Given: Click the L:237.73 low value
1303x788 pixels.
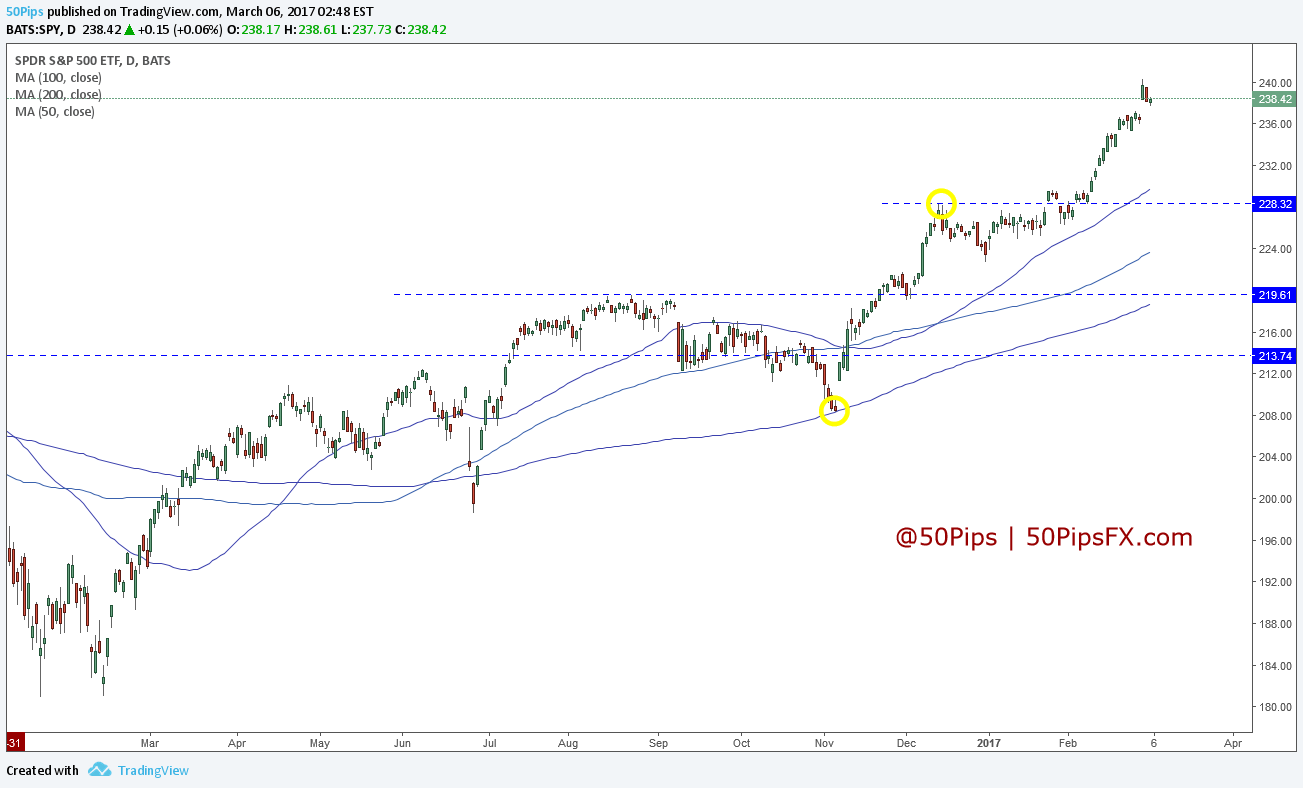Looking at the screenshot, I should pyautogui.click(x=365, y=29).
